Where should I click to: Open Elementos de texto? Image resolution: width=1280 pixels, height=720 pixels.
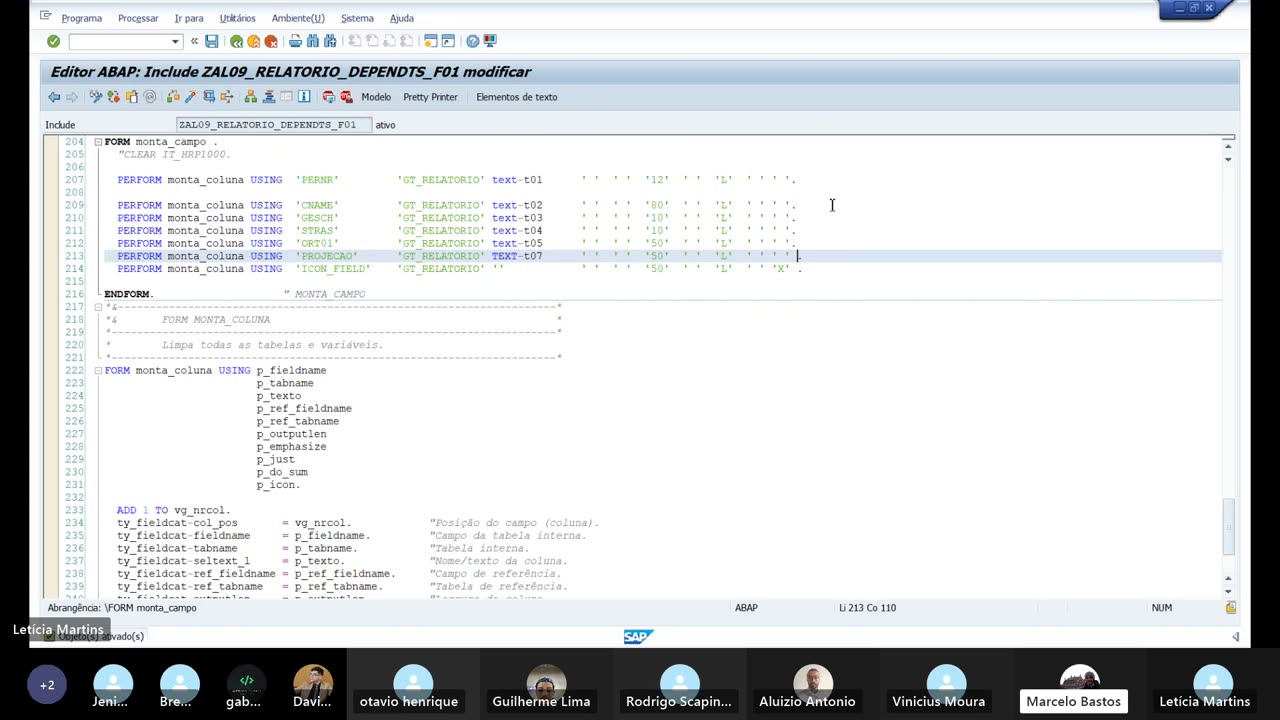click(516, 97)
